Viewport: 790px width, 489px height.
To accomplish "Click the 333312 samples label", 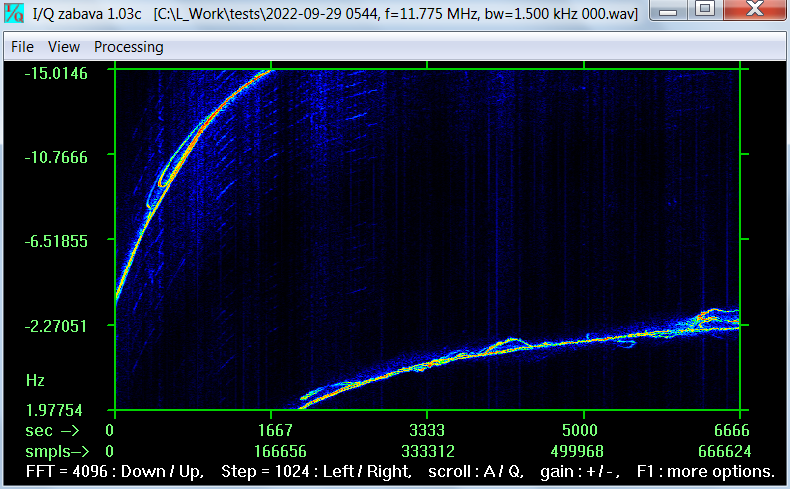I will [428, 451].
